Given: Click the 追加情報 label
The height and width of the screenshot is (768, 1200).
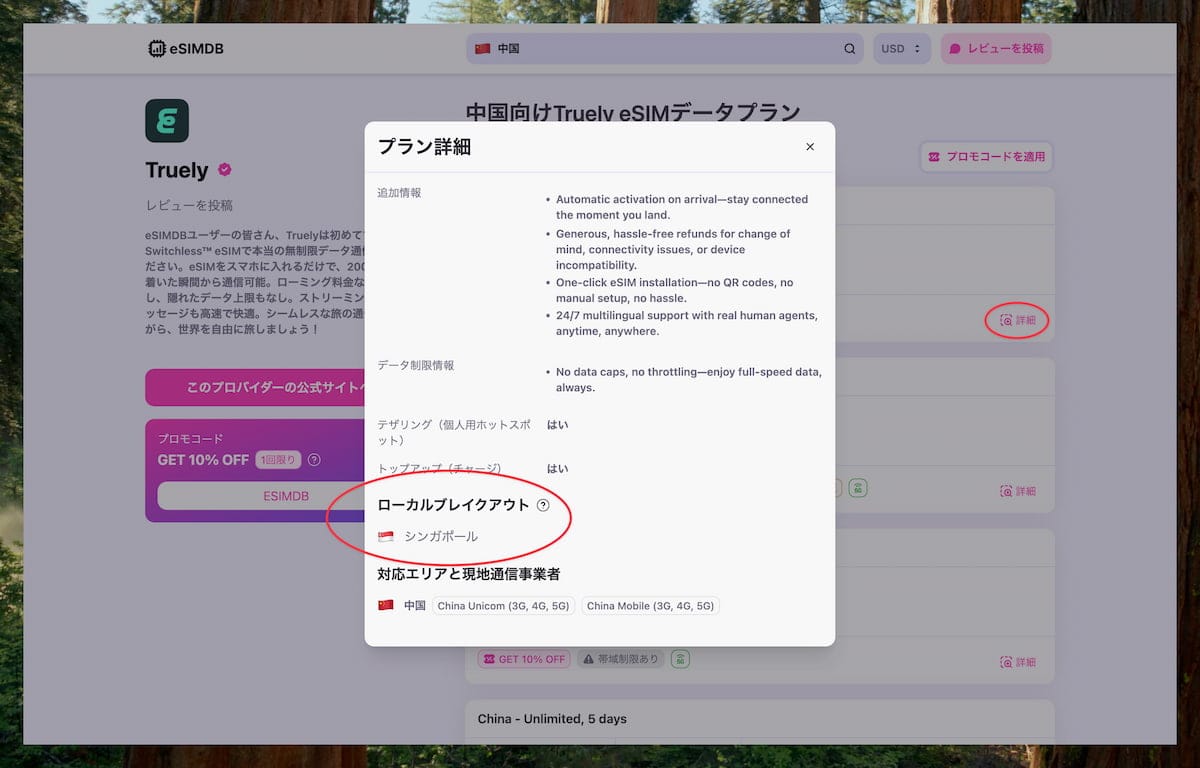Looking at the screenshot, I should (x=399, y=193).
